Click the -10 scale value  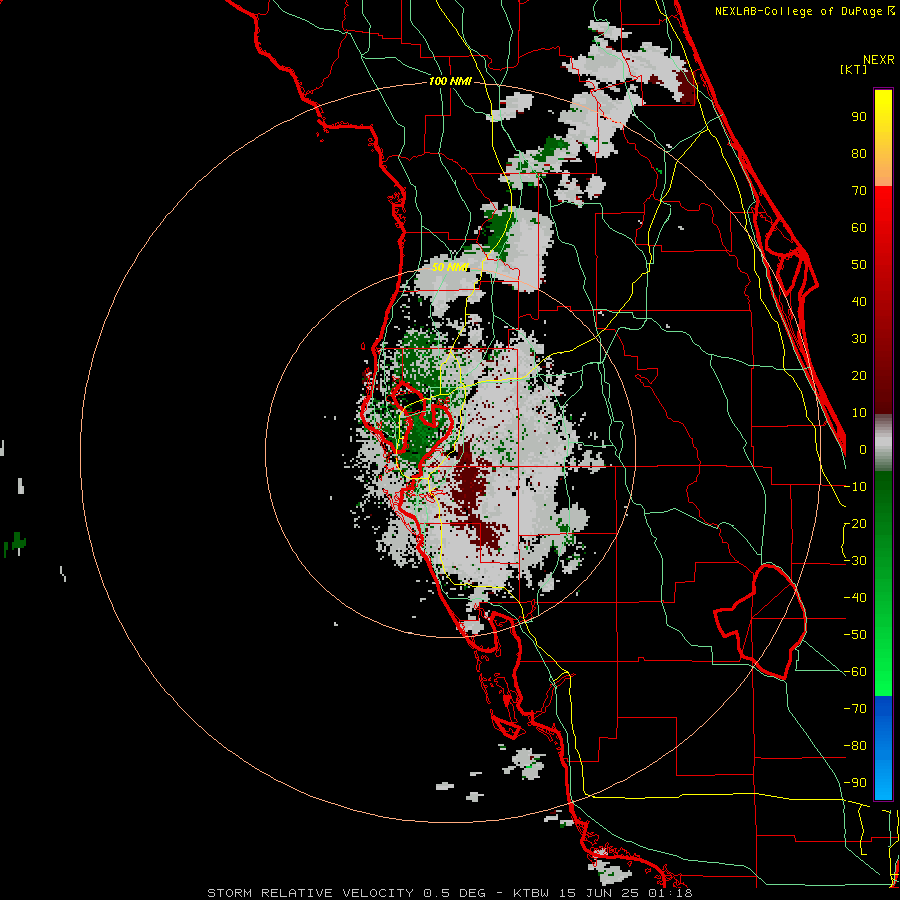[855, 487]
